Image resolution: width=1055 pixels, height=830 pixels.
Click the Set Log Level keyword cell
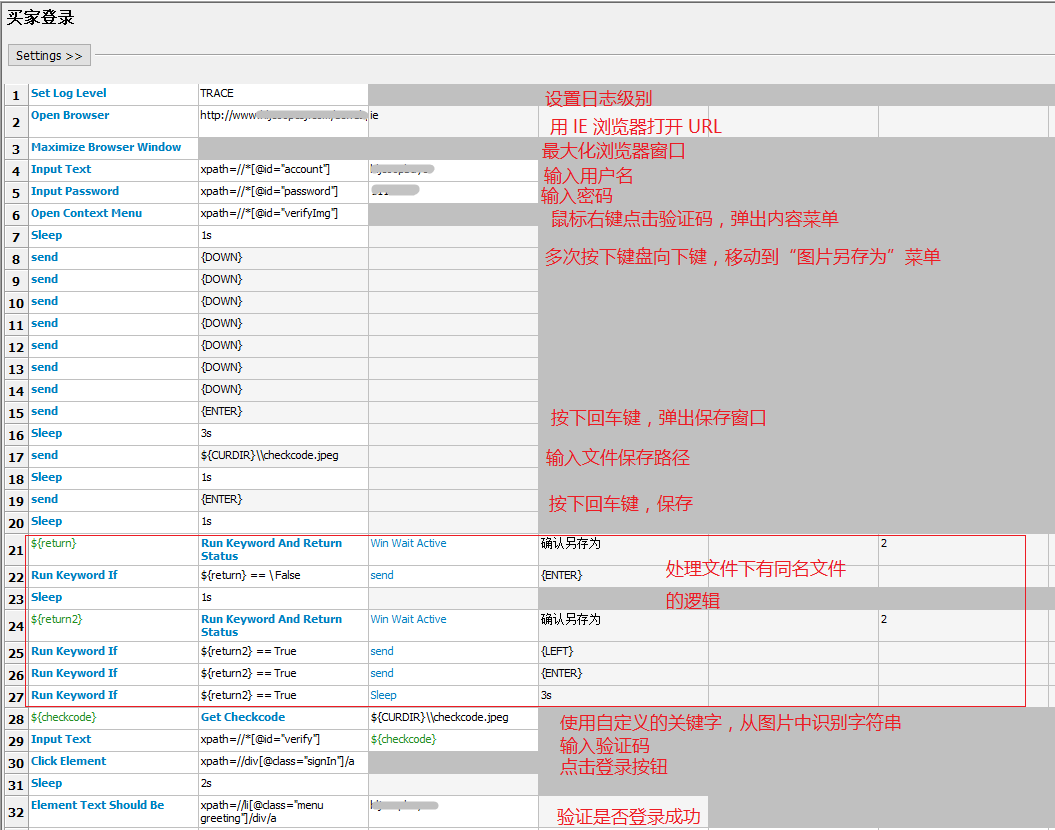tap(113, 93)
